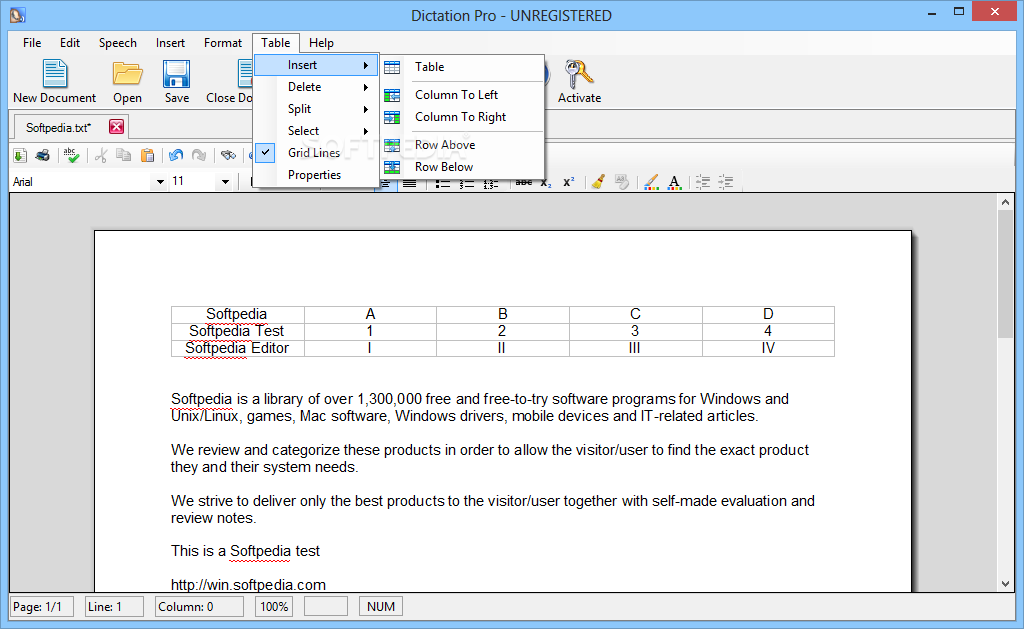This screenshot has width=1024, height=629.
Task: Click the table cell containing Softpedia Editor
Action: click(237, 348)
